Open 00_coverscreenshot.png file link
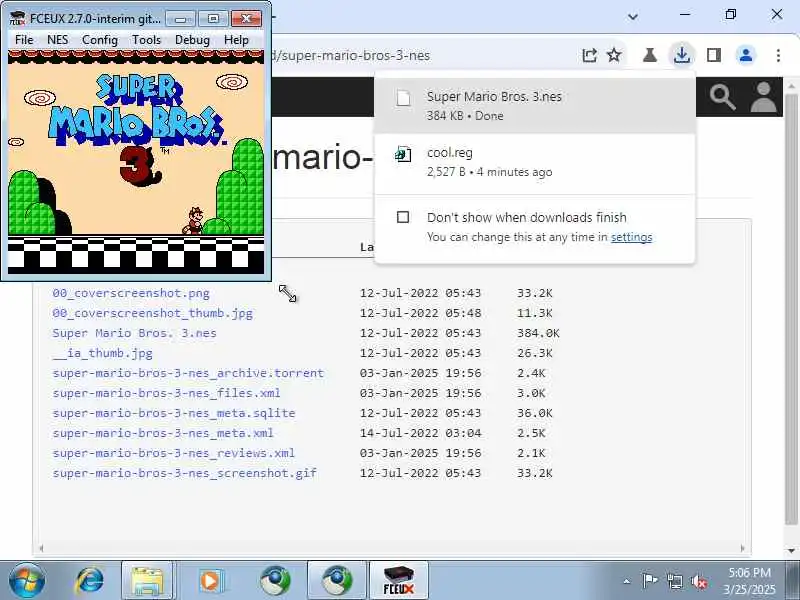800x600 pixels. [x=131, y=293]
